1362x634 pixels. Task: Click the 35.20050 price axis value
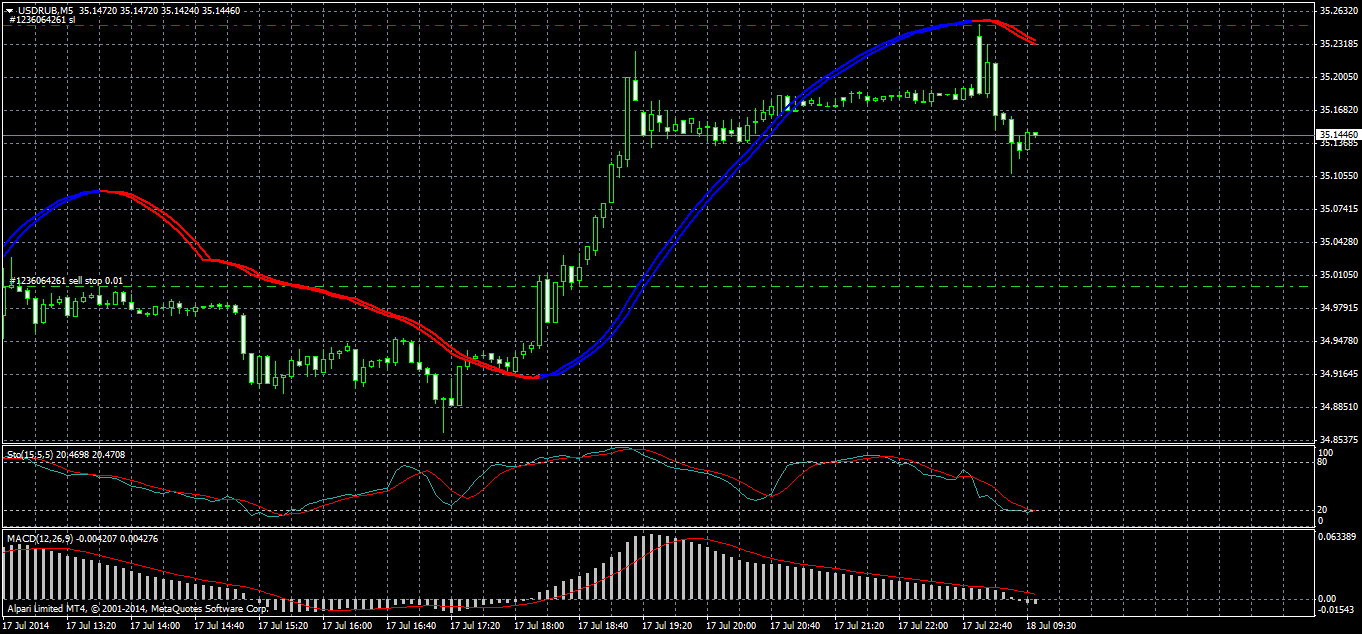pos(1337,76)
